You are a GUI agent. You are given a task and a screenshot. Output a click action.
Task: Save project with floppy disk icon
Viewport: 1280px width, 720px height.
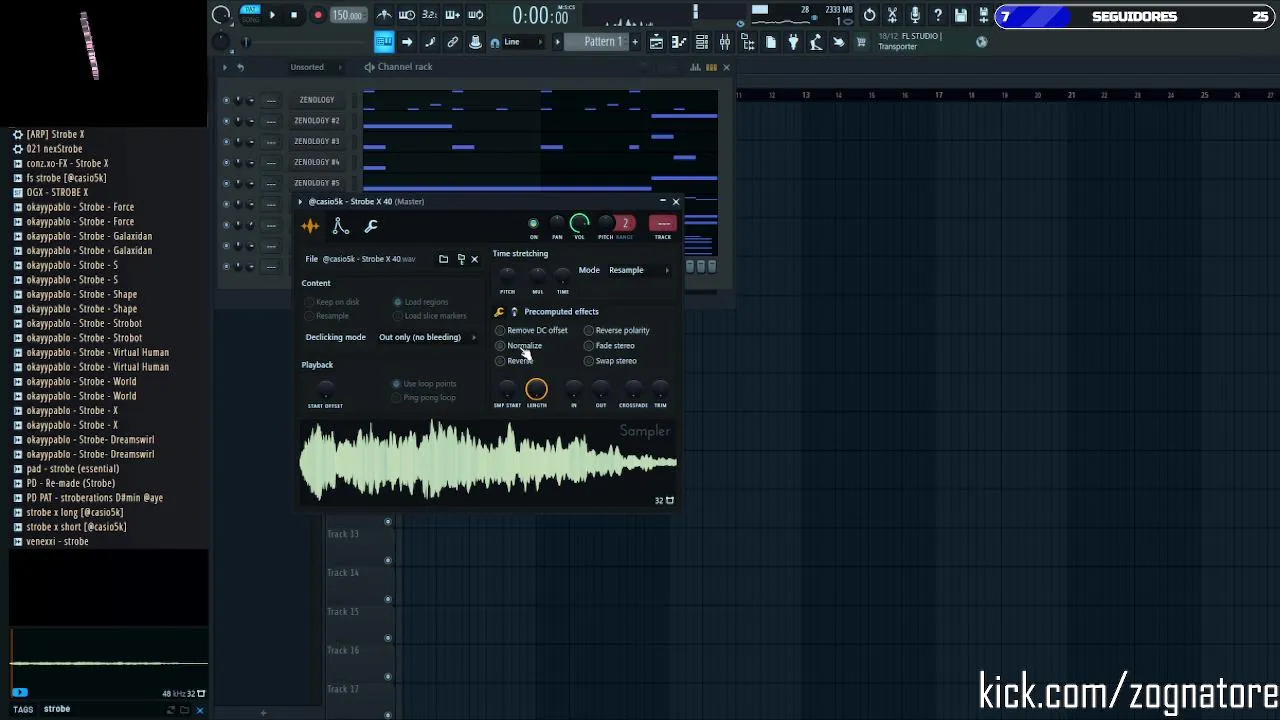point(961,15)
